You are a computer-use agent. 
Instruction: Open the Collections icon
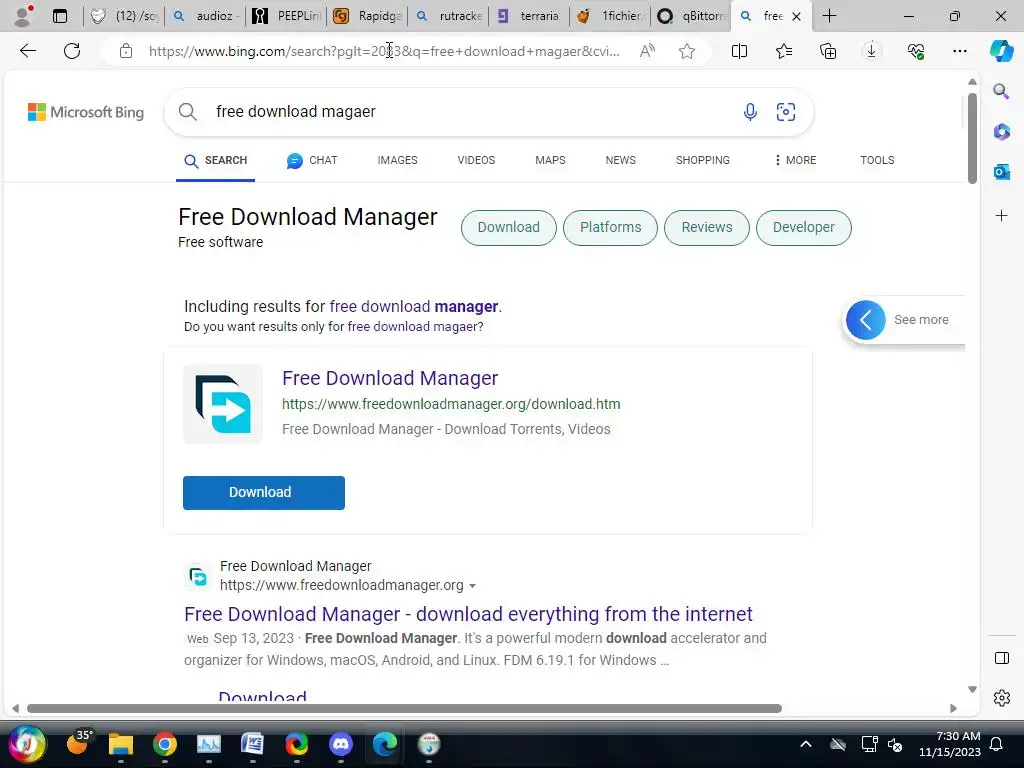click(827, 51)
